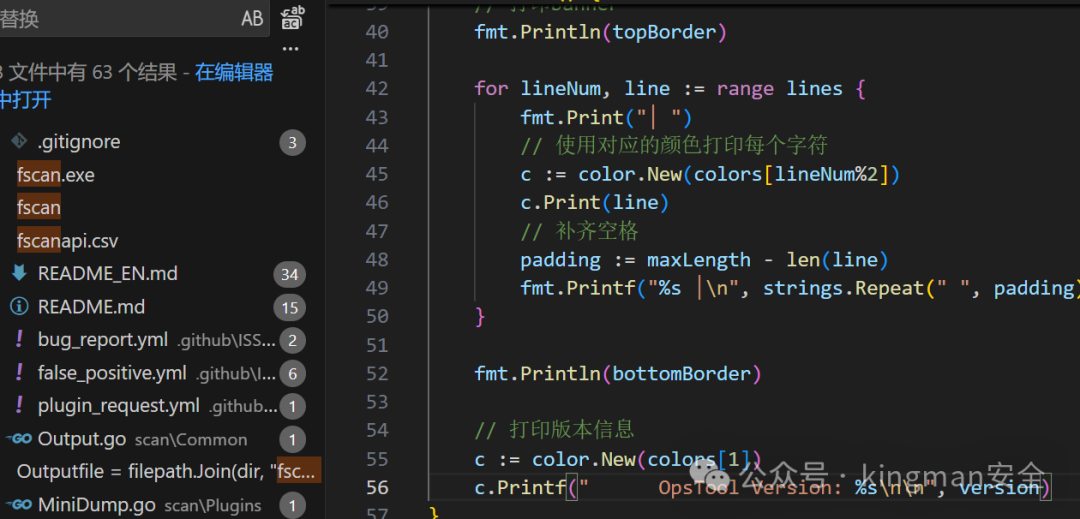The height and width of the screenshot is (519, 1080).
Task: Click the README.md count badge 15
Action: click(289, 308)
